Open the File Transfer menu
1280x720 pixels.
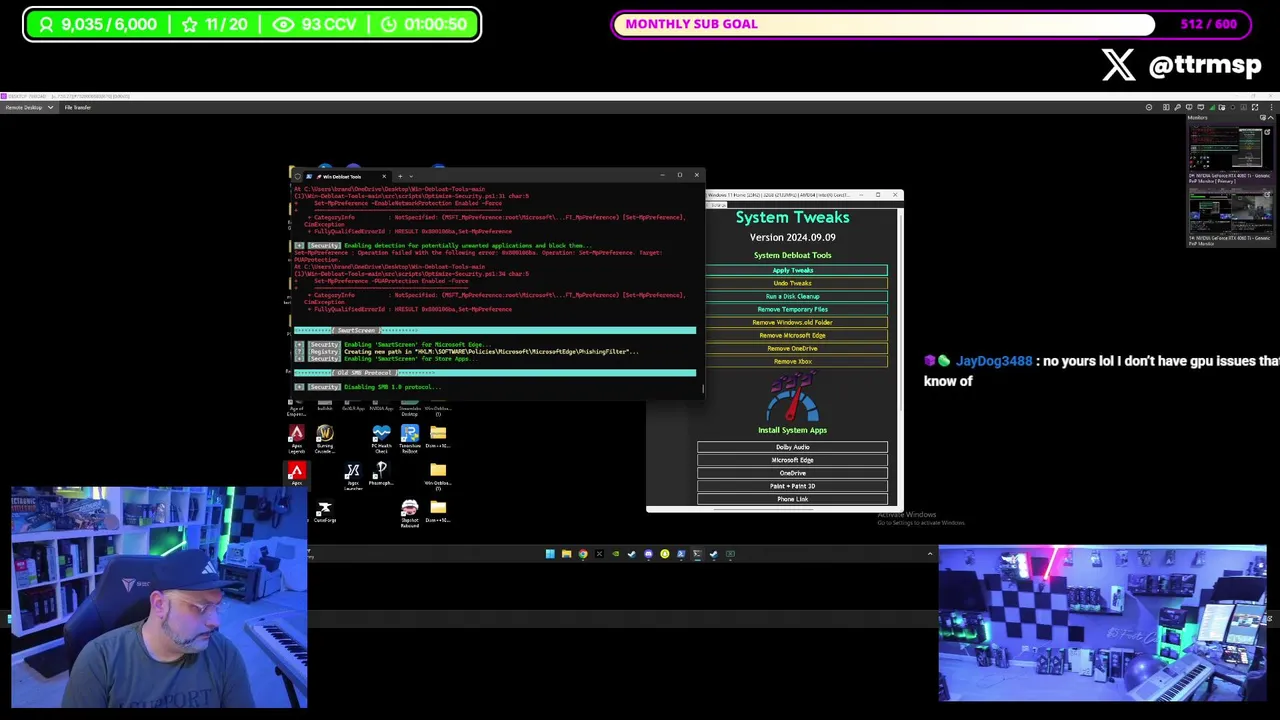click(77, 107)
